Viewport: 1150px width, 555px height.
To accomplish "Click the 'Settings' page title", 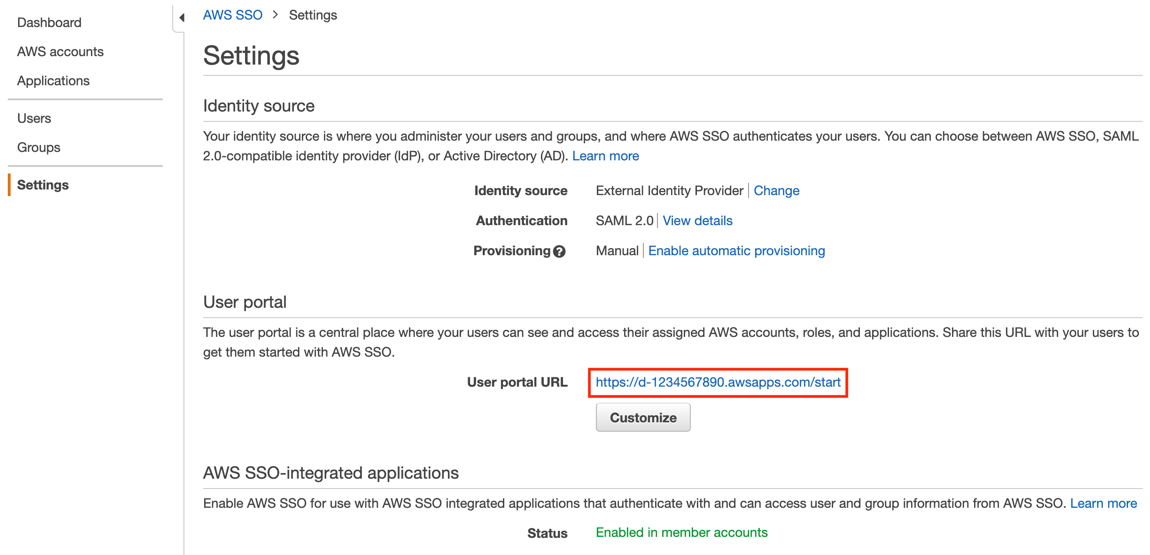I will click(x=251, y=56).
